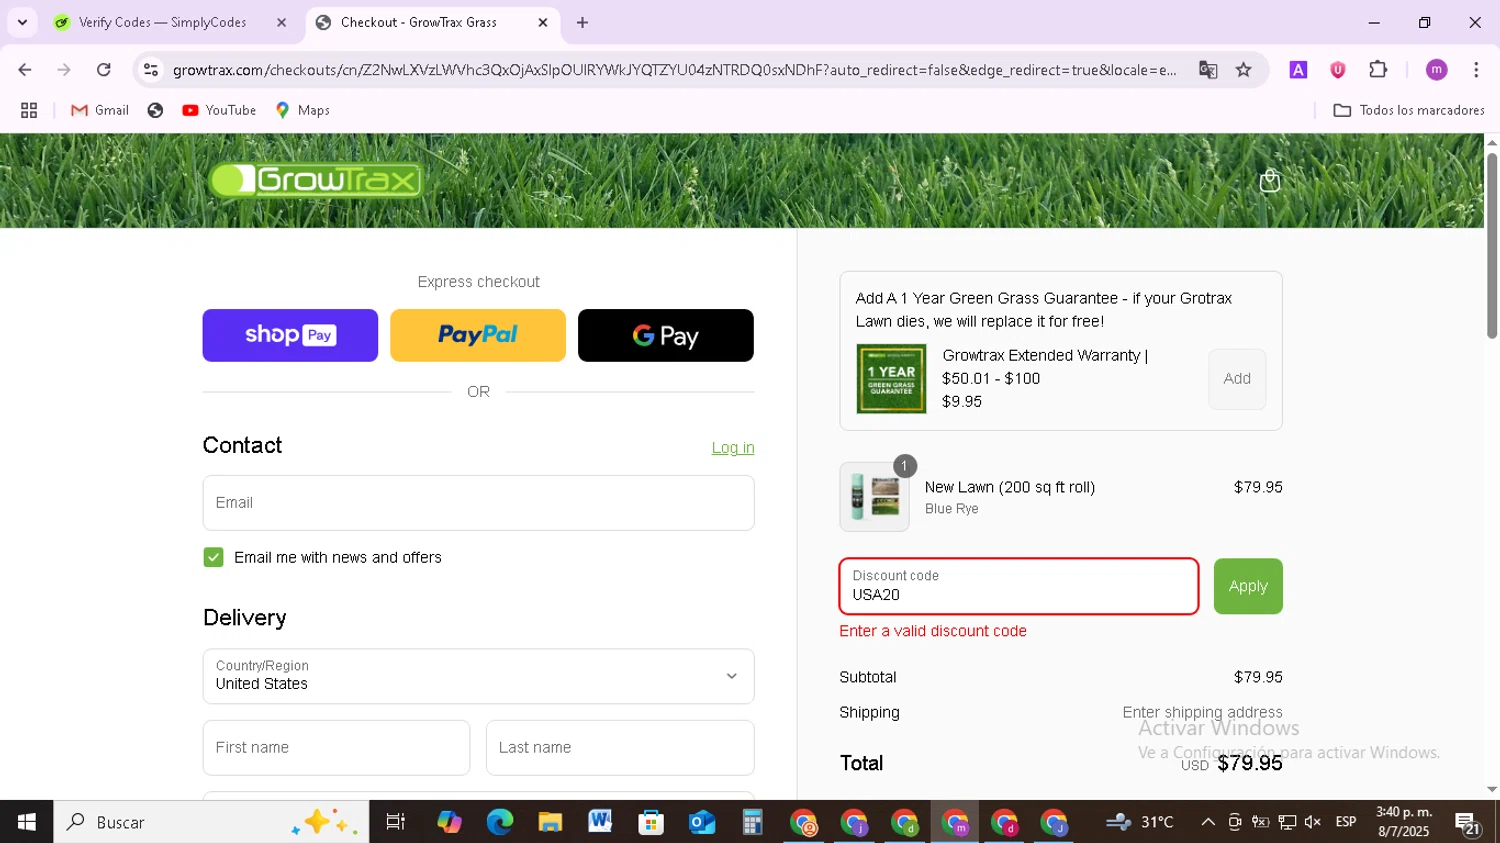Click the address bar URL

click(674, 70)
